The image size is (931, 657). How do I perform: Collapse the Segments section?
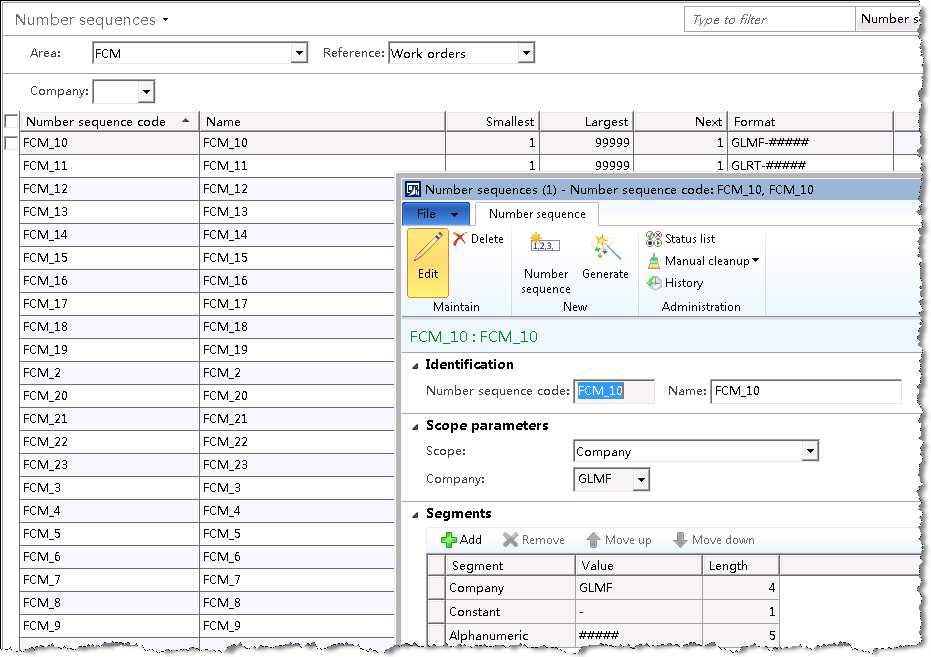click(x=416, y=515)
